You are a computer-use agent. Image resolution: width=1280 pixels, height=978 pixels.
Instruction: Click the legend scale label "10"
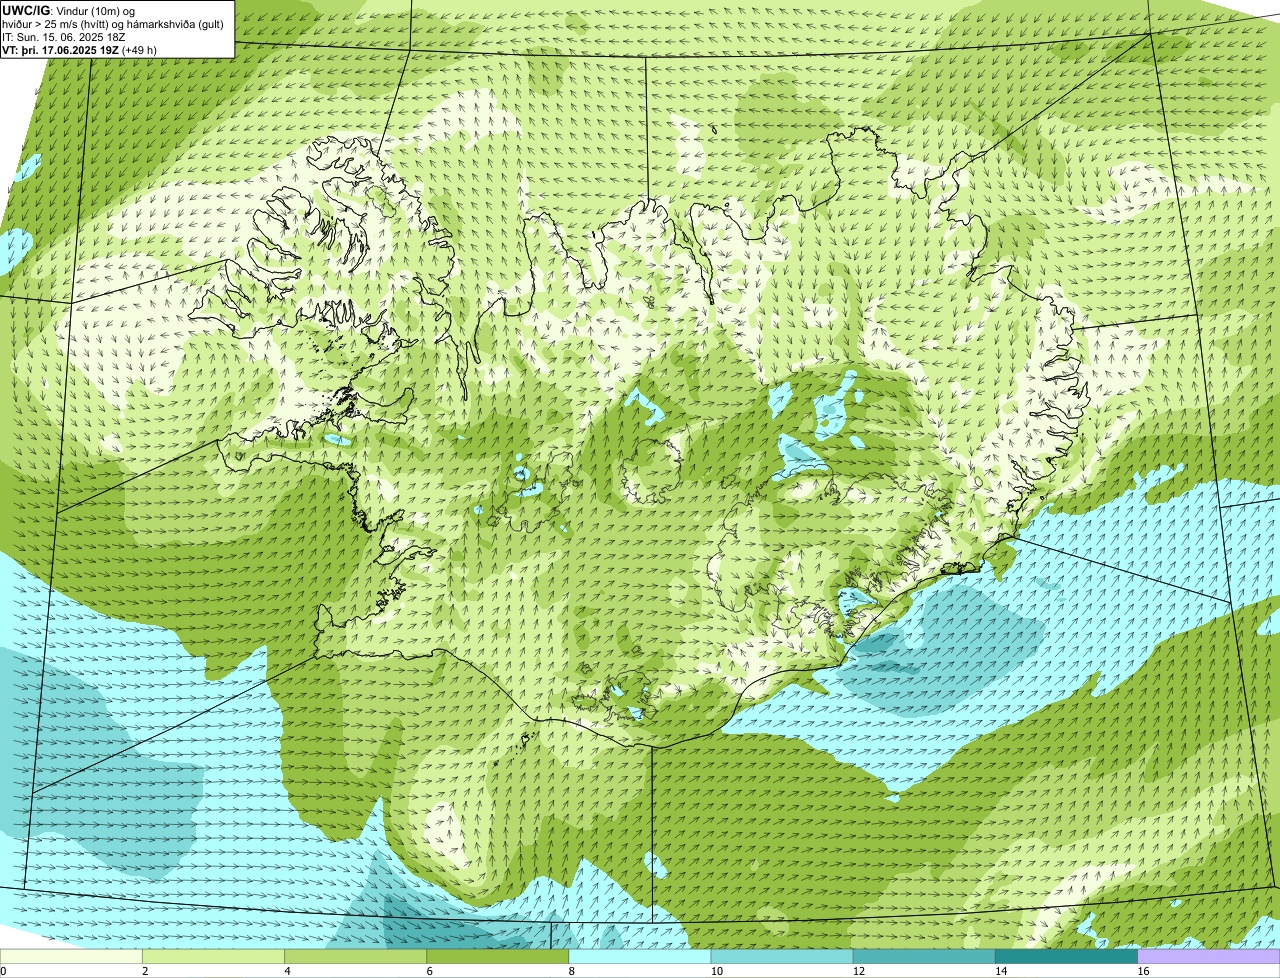pos(717,971)
